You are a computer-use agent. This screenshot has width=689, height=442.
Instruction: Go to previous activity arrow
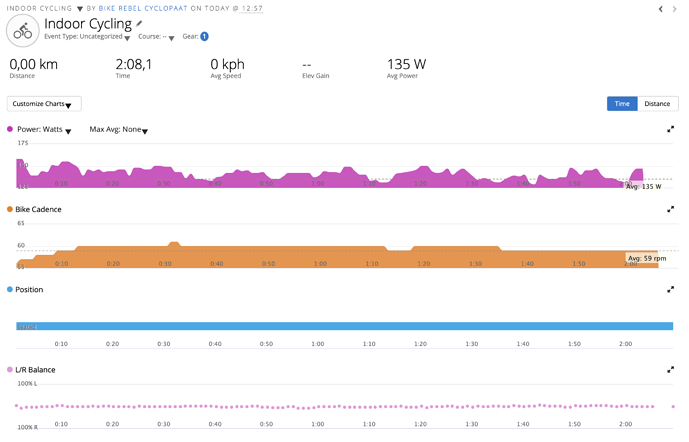coord(660,9)
